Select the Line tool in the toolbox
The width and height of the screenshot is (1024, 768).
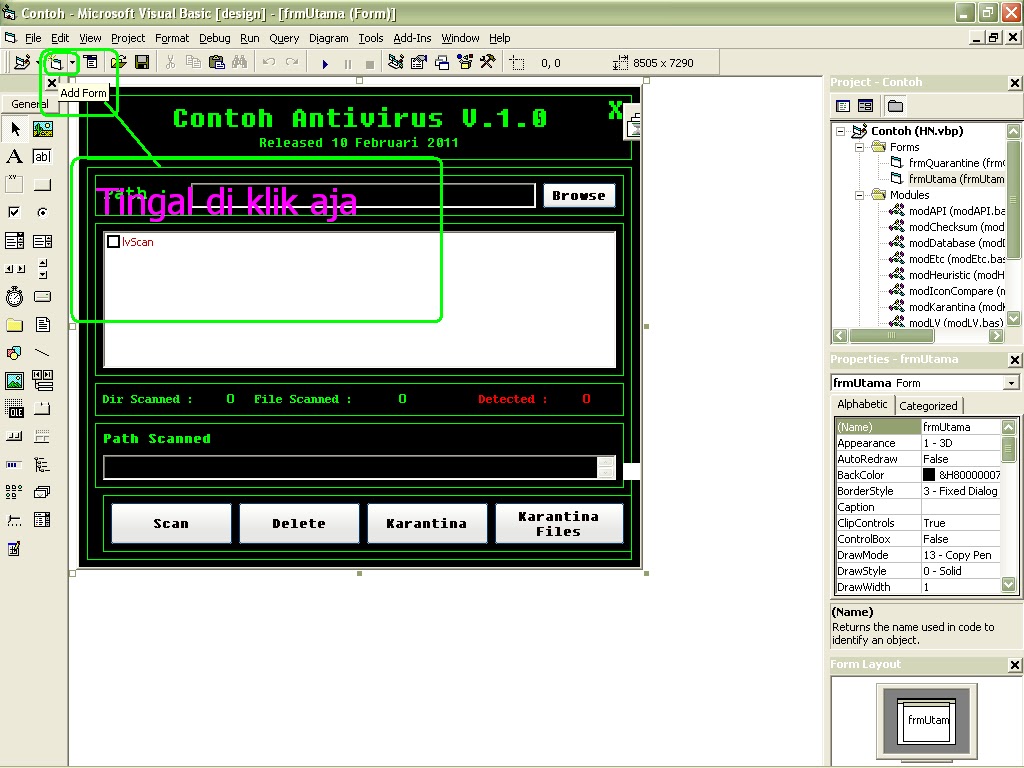pos(42,353)
